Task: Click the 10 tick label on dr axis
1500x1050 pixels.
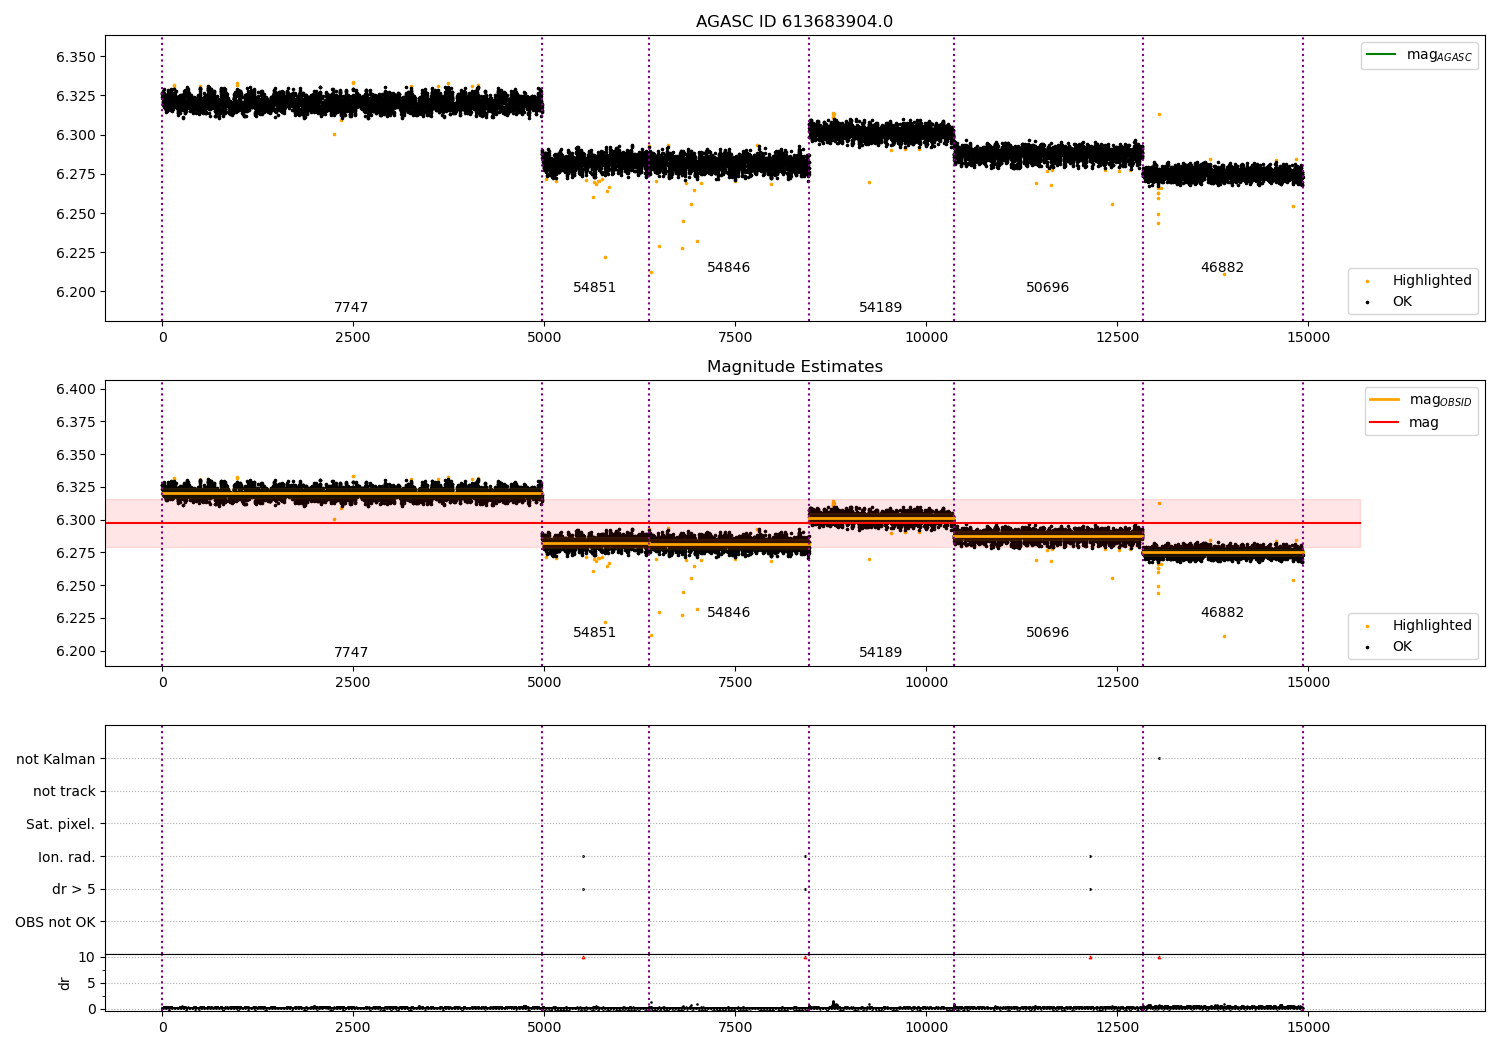Action: tap(87, 957)
